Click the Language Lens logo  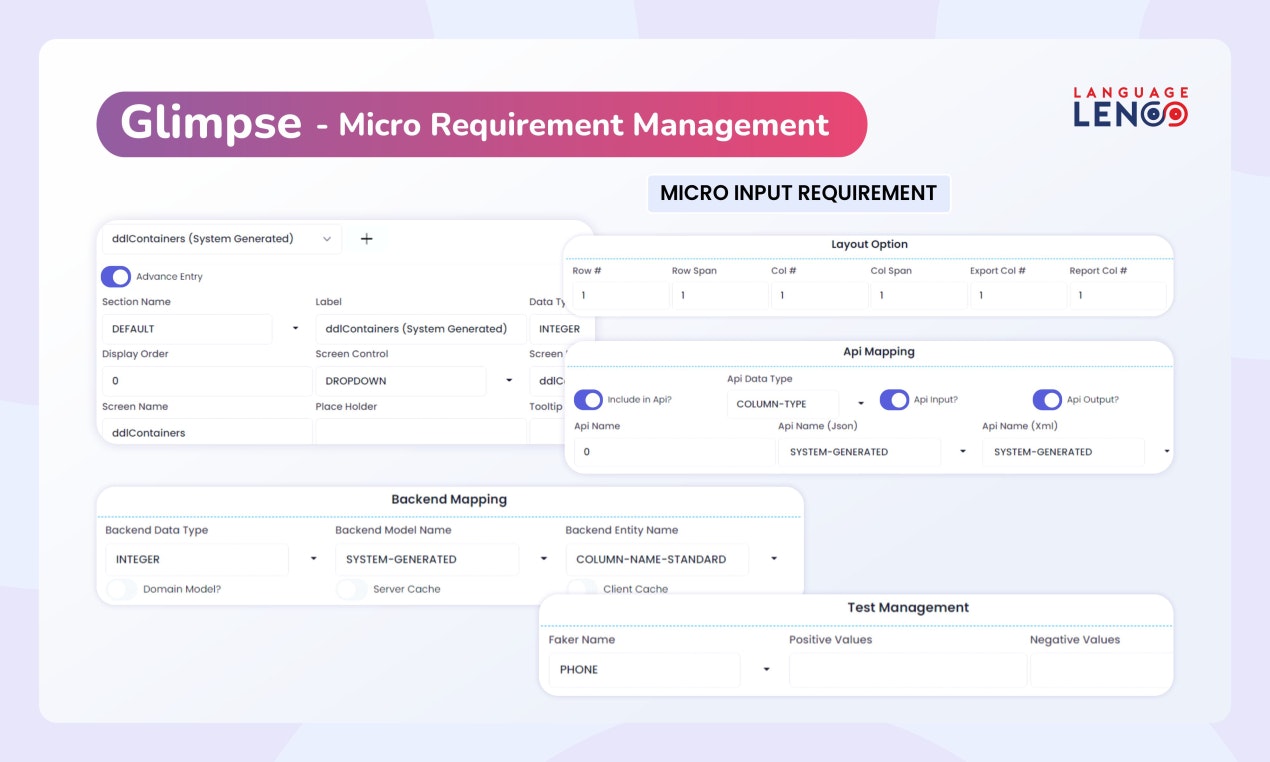(1131, 107)
